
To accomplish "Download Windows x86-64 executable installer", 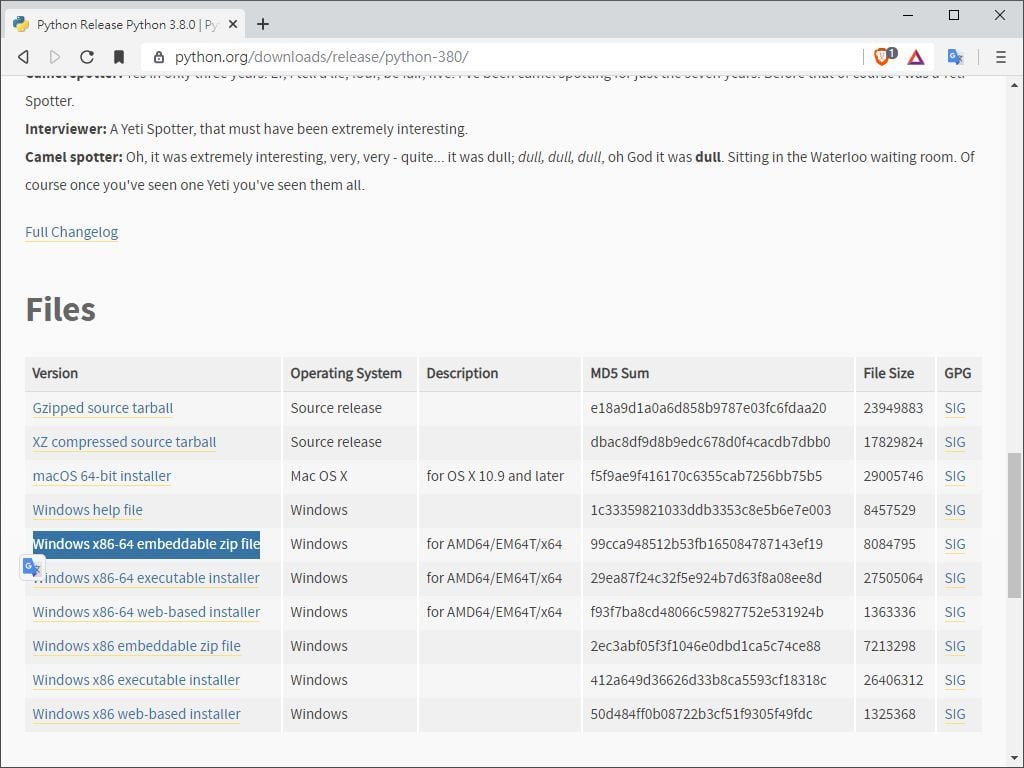I will pos(146,578).
